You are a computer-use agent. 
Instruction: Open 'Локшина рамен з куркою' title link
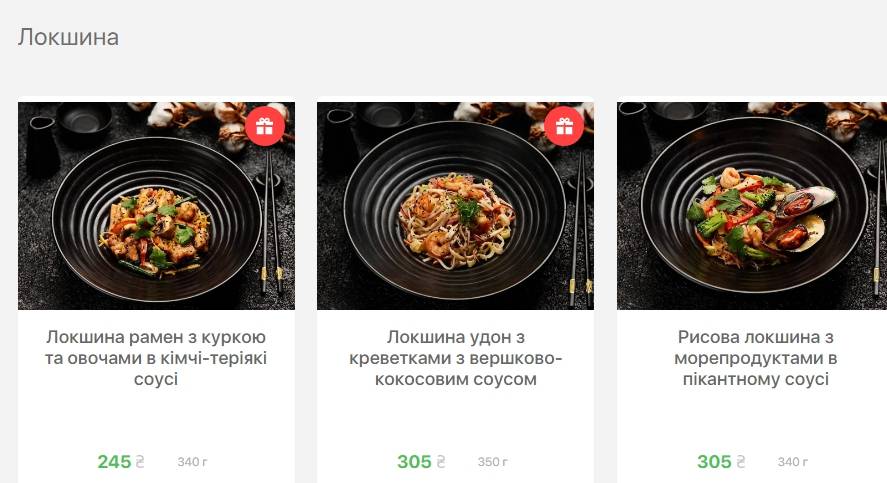[x=156, y=358]
